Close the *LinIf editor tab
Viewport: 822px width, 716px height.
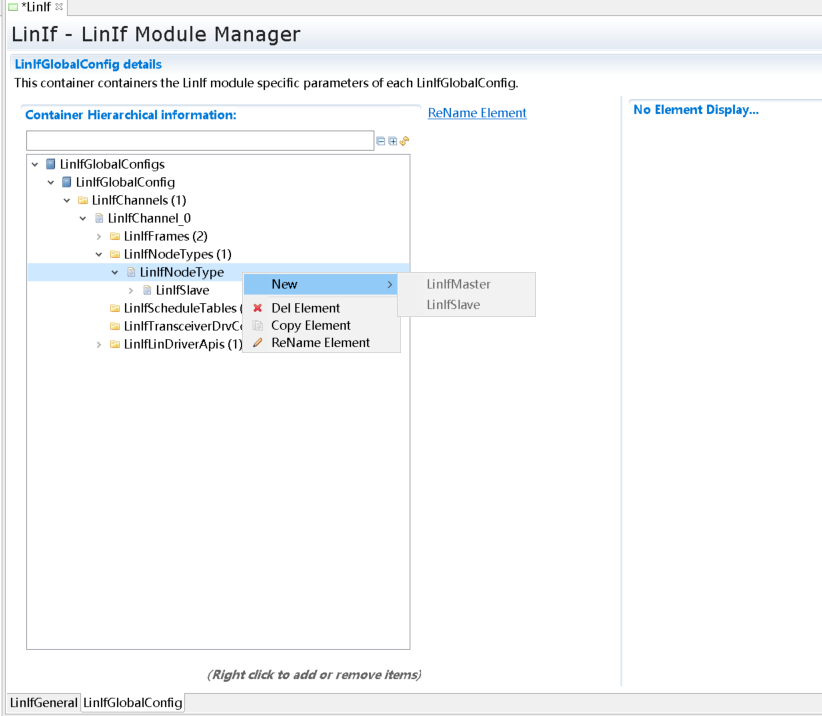(x=58, y=7)
